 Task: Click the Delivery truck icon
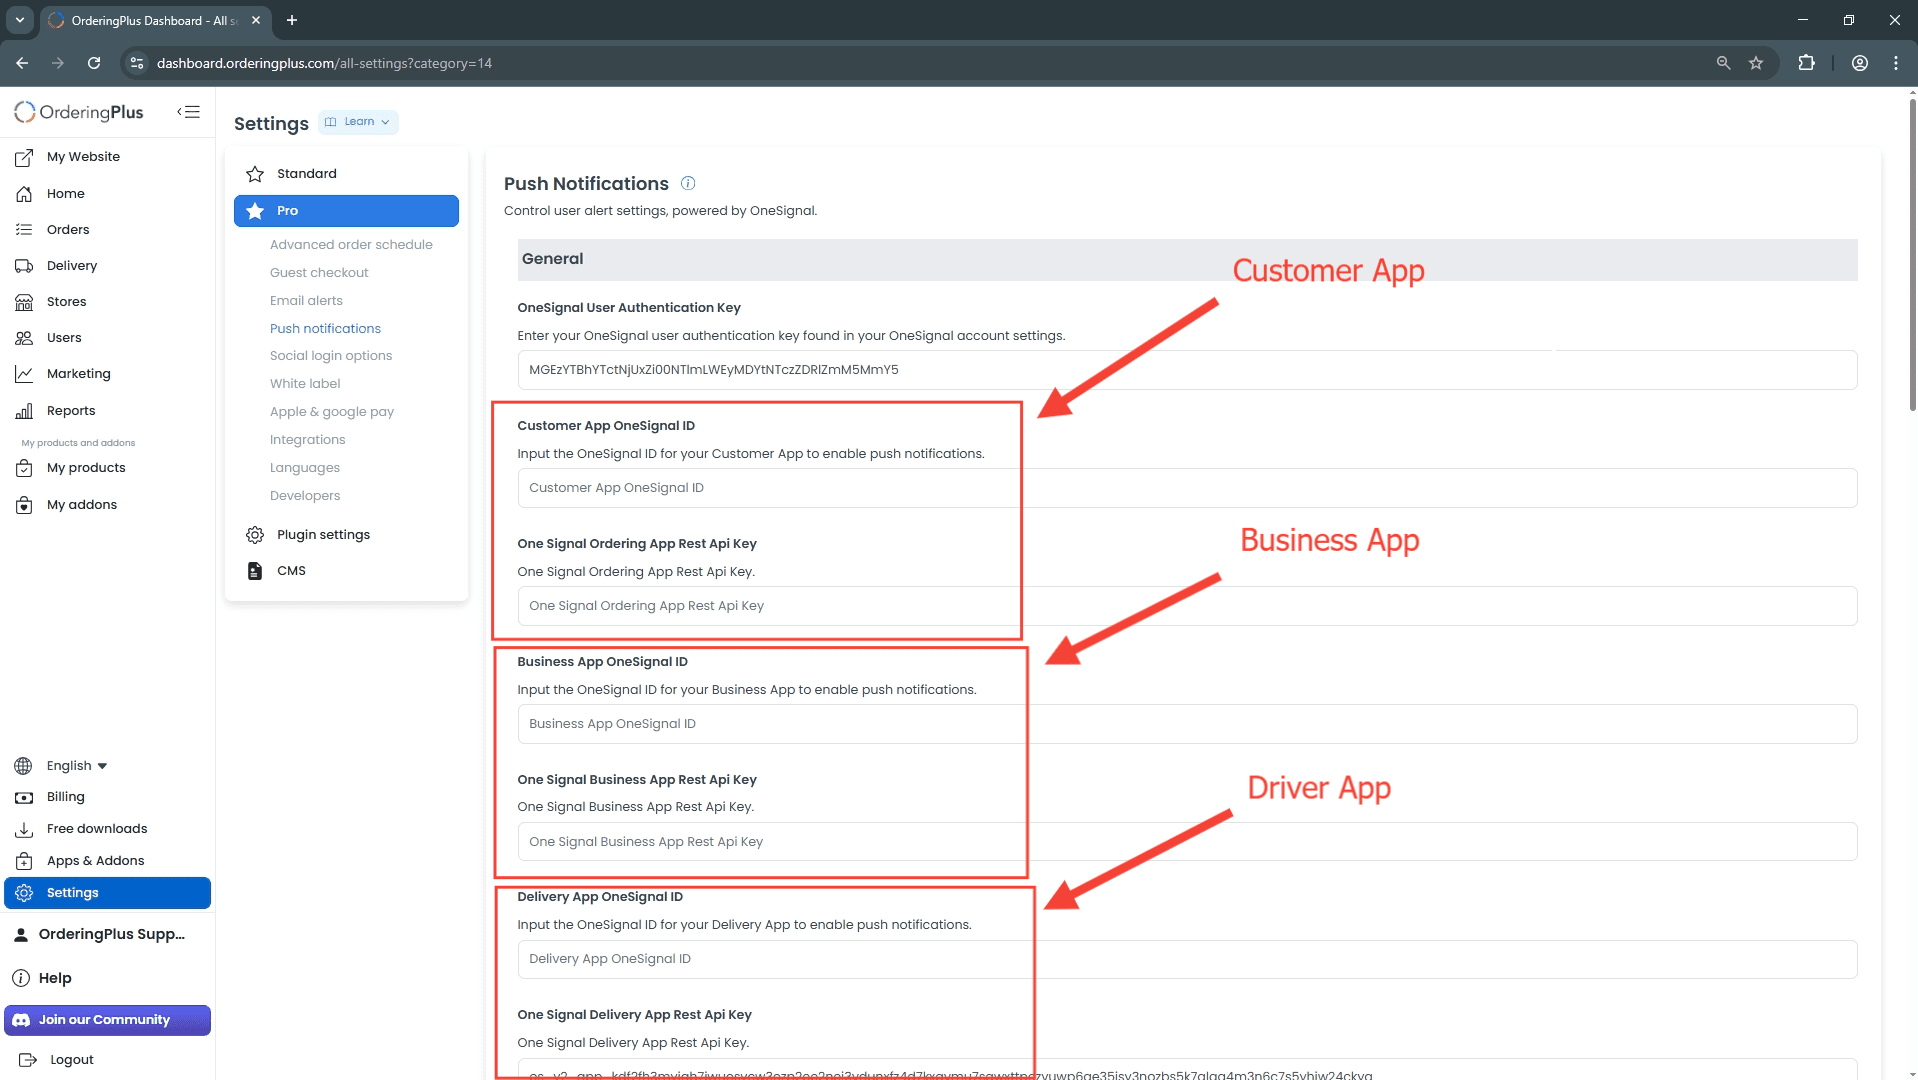tap(24, 266)
